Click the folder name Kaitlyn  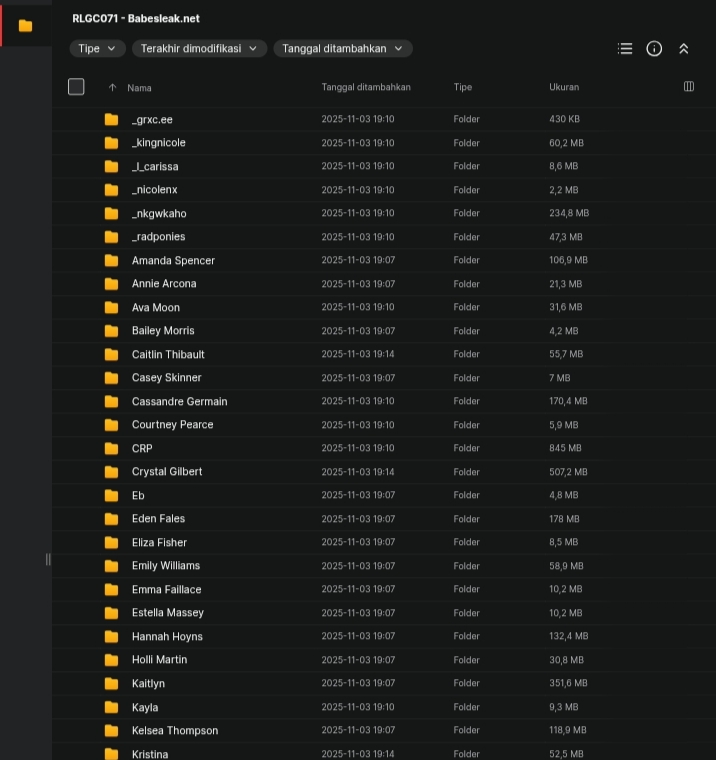click(148, 683)
